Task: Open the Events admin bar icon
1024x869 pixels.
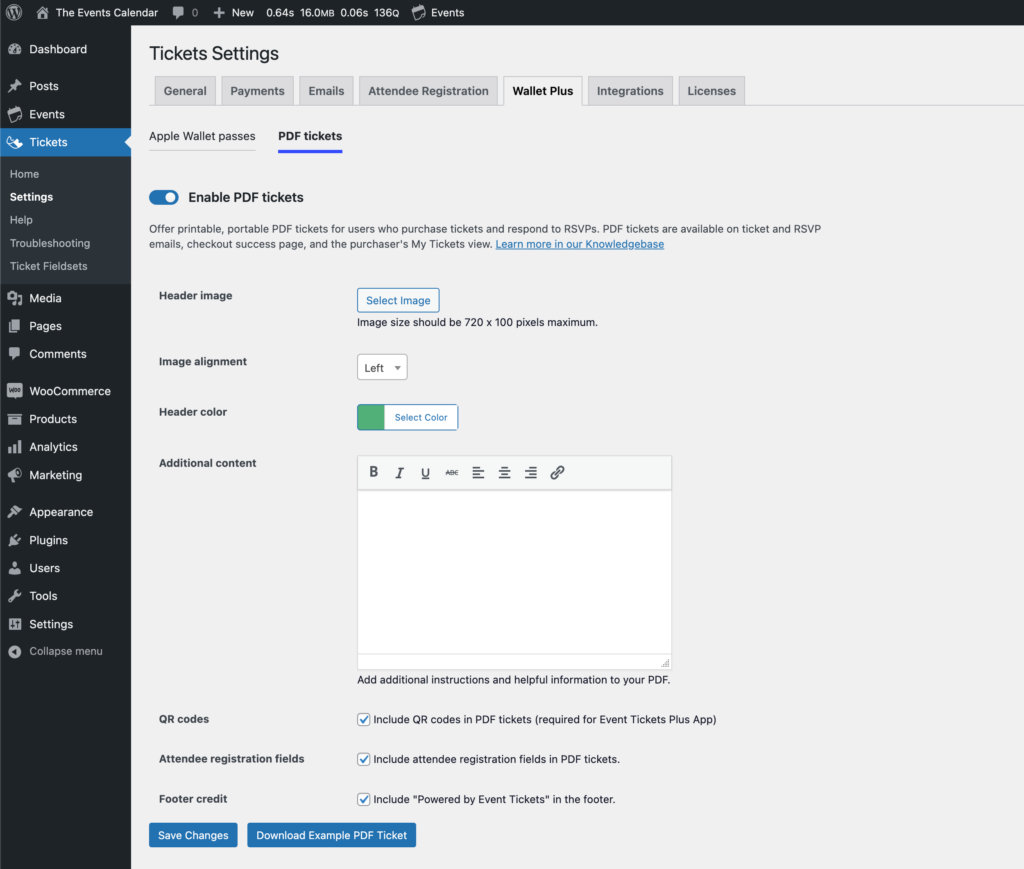Action: click(421, 13)
